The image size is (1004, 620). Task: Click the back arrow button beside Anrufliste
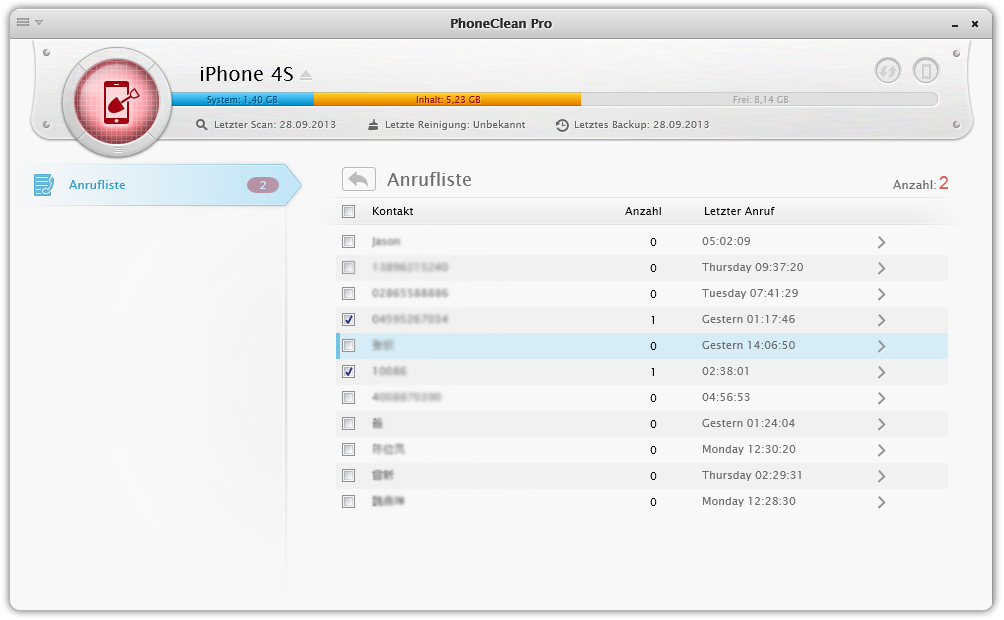359,179
